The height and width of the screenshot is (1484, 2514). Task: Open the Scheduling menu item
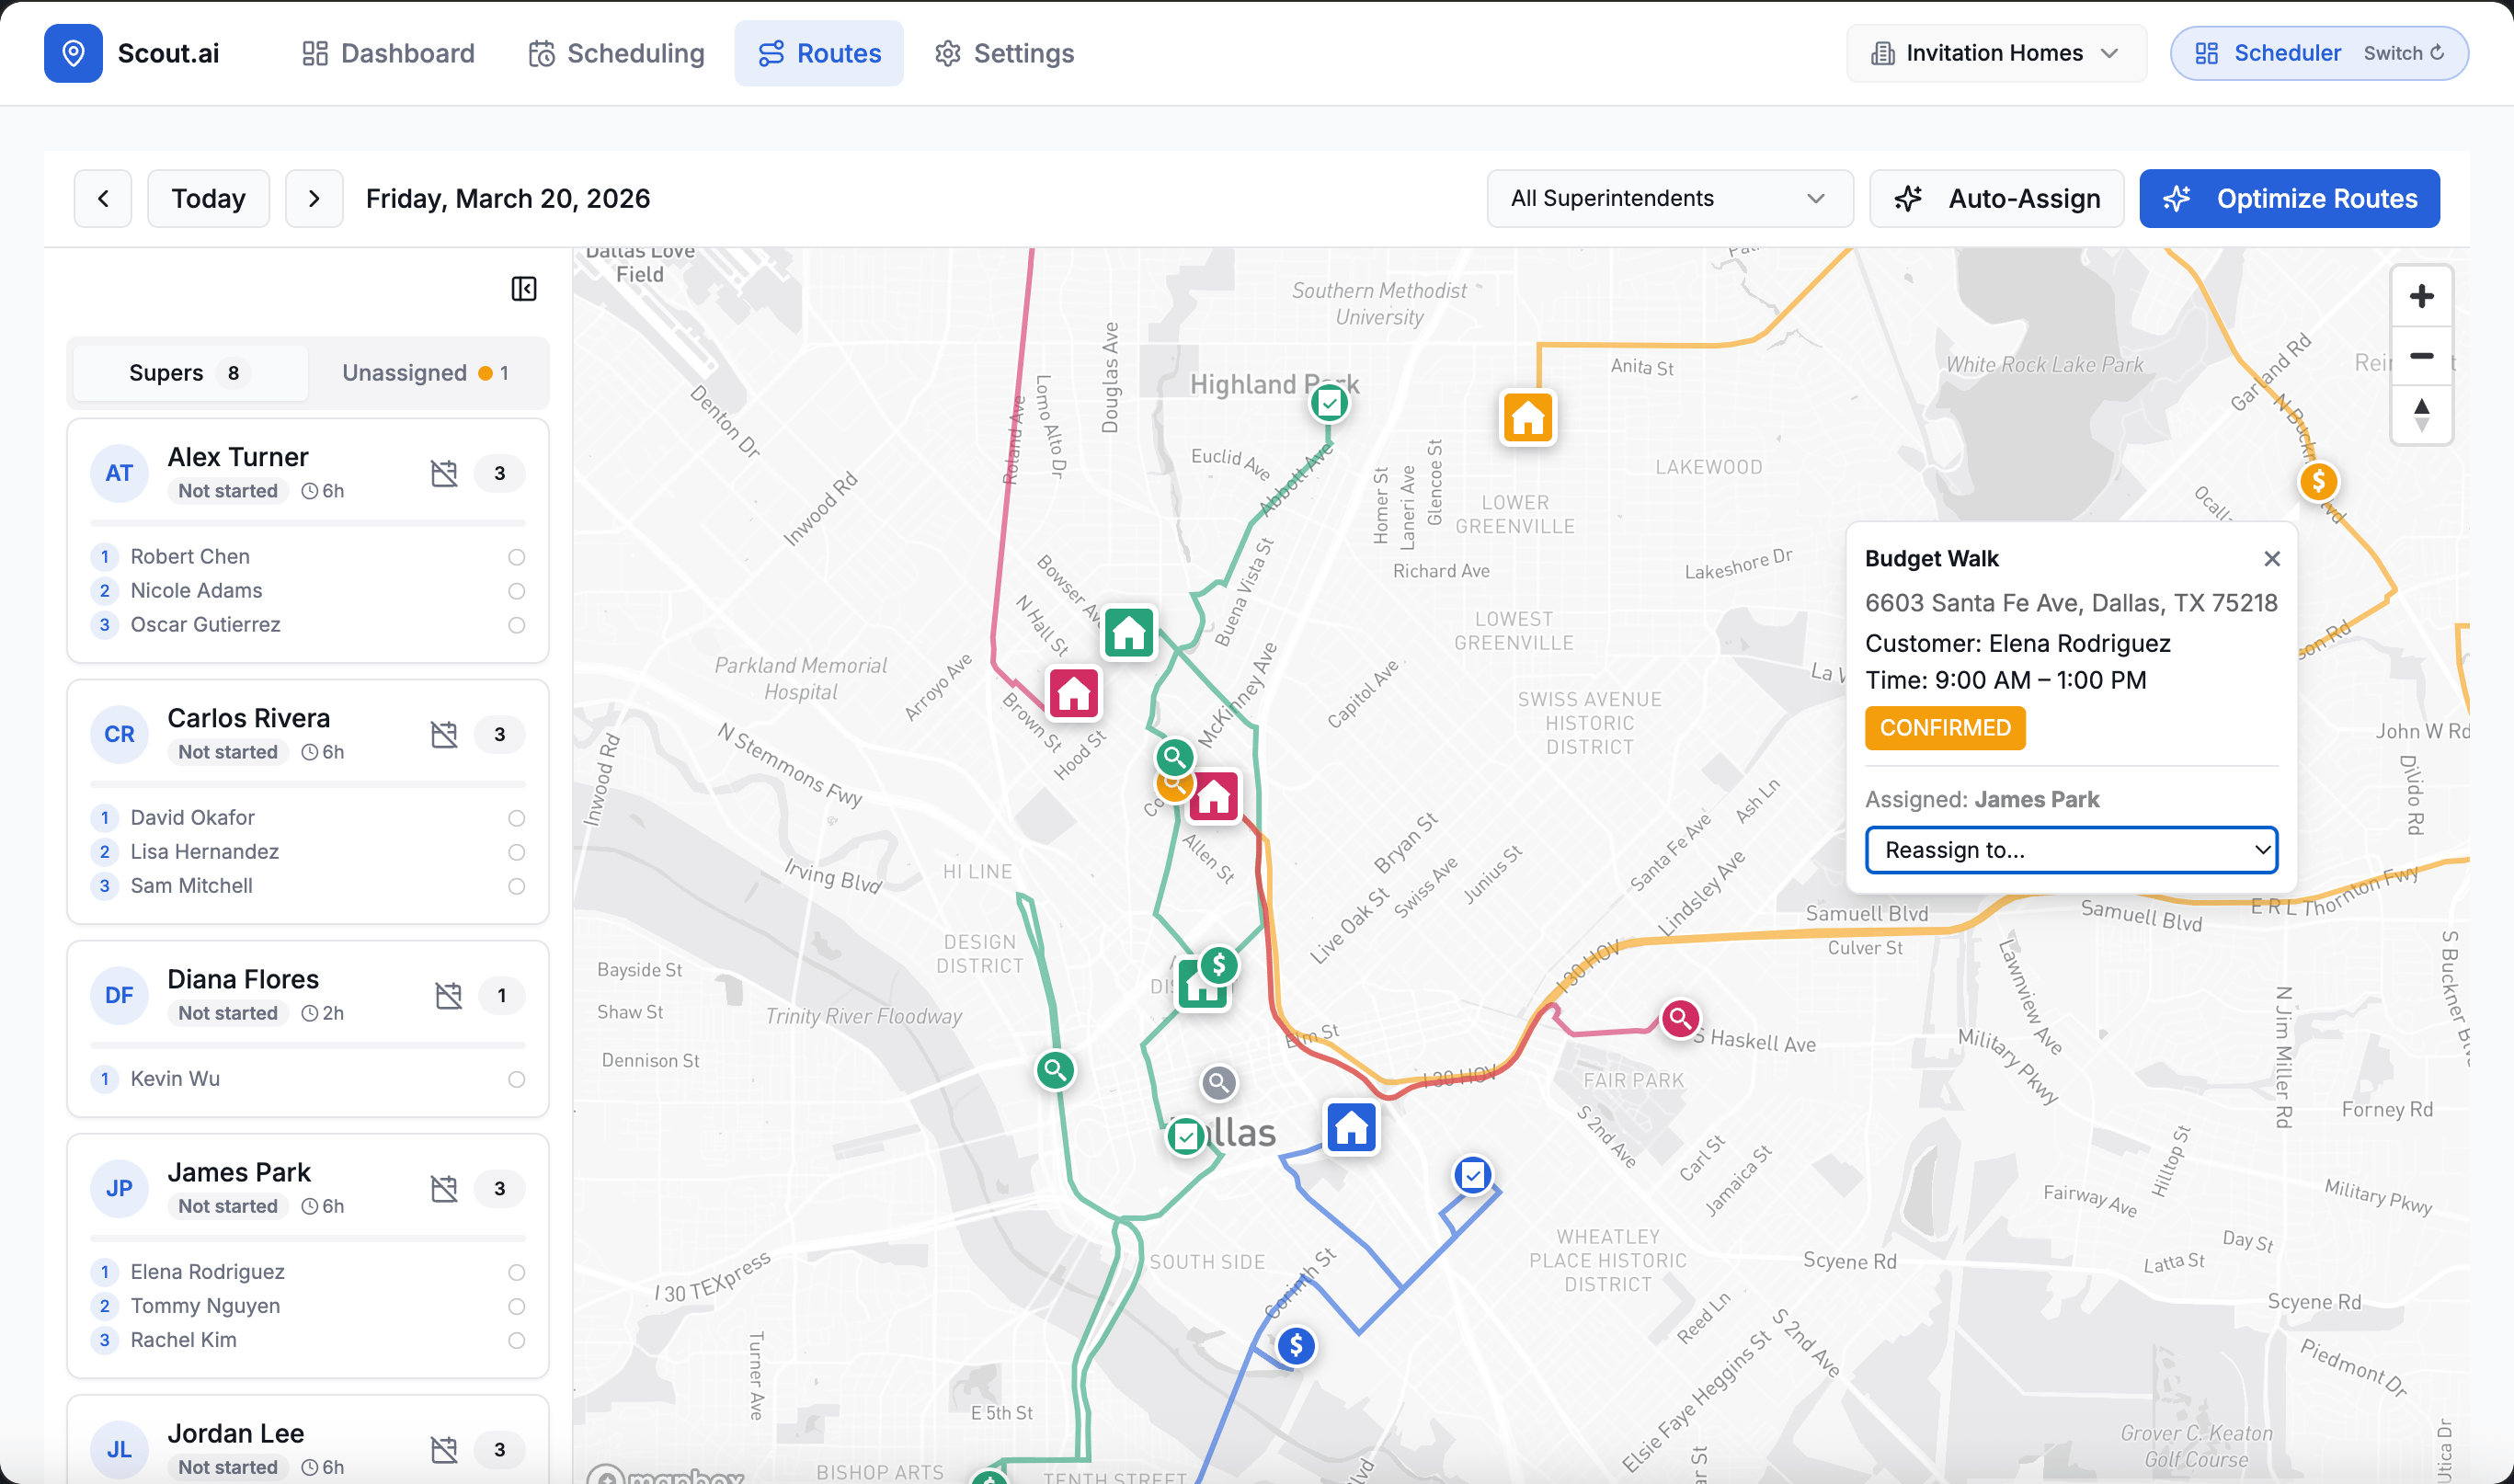point(617,53)
